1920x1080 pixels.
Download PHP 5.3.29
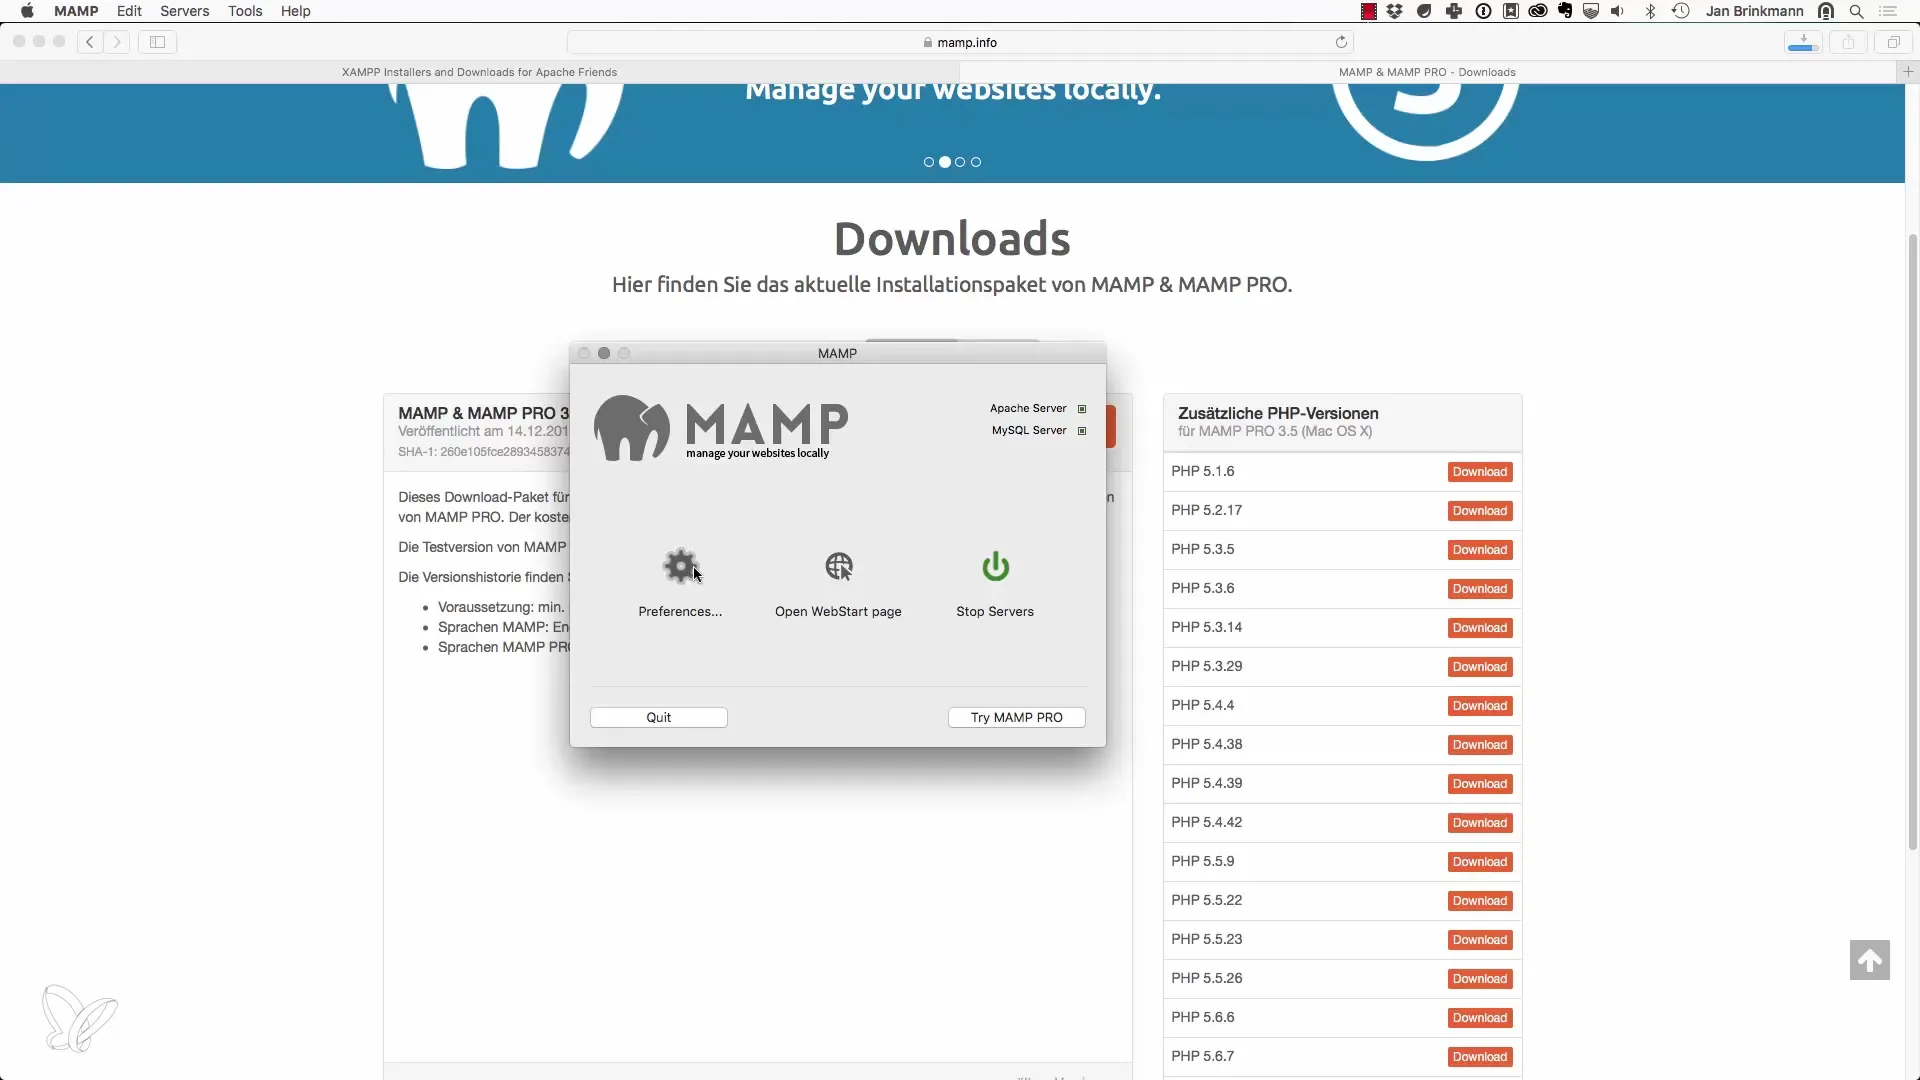(1480, 667)
